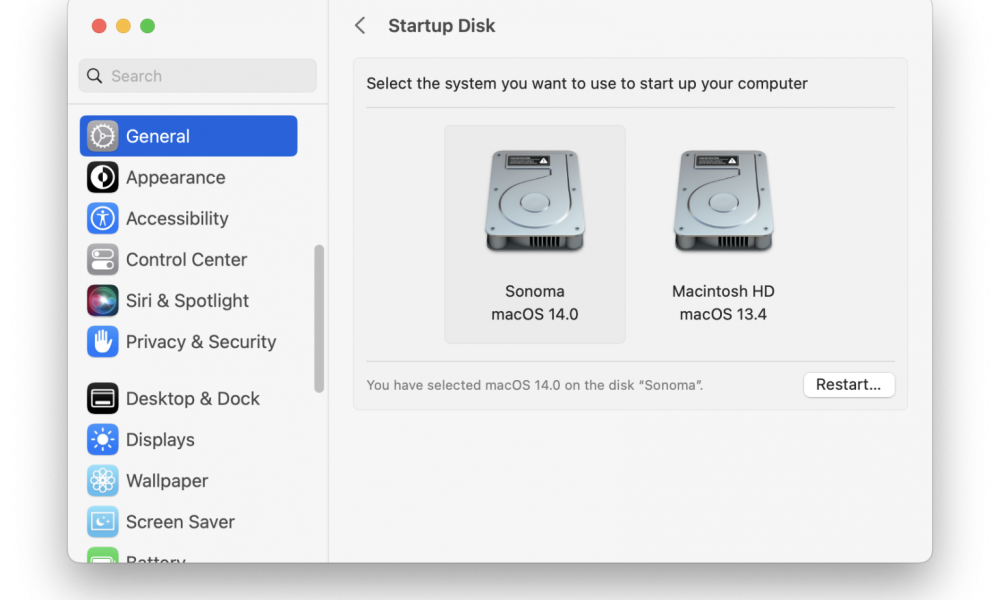Click Privacy & Security hand icon
This screenshot has width=1000, height=600.
102,342
